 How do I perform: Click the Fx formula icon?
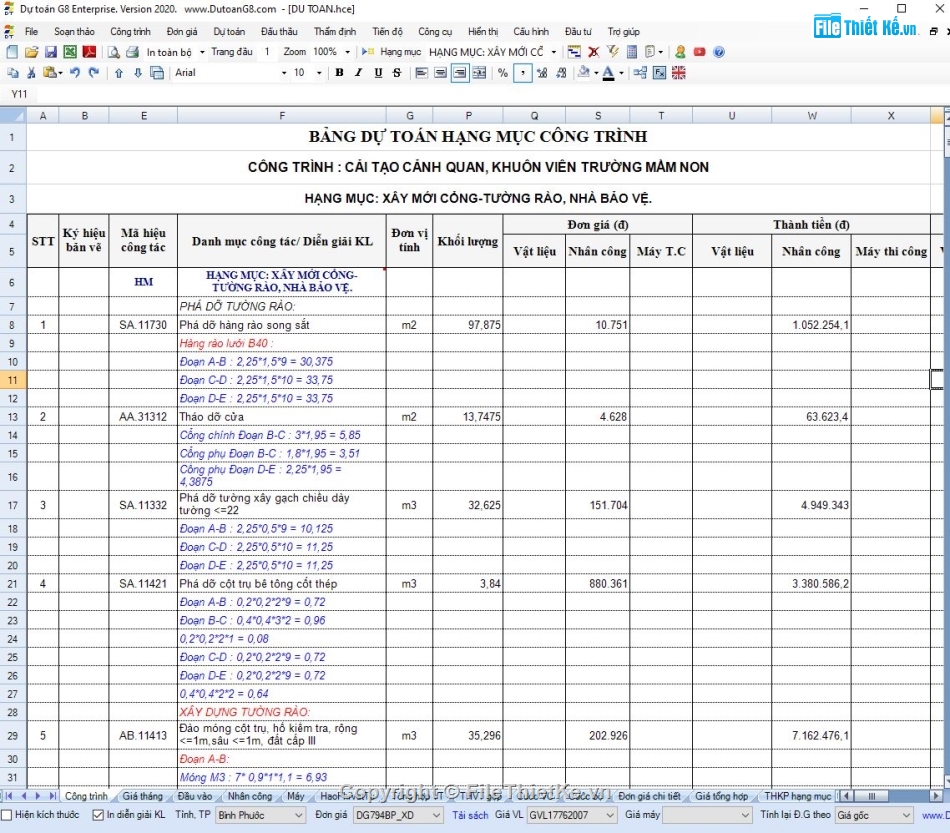660,73
